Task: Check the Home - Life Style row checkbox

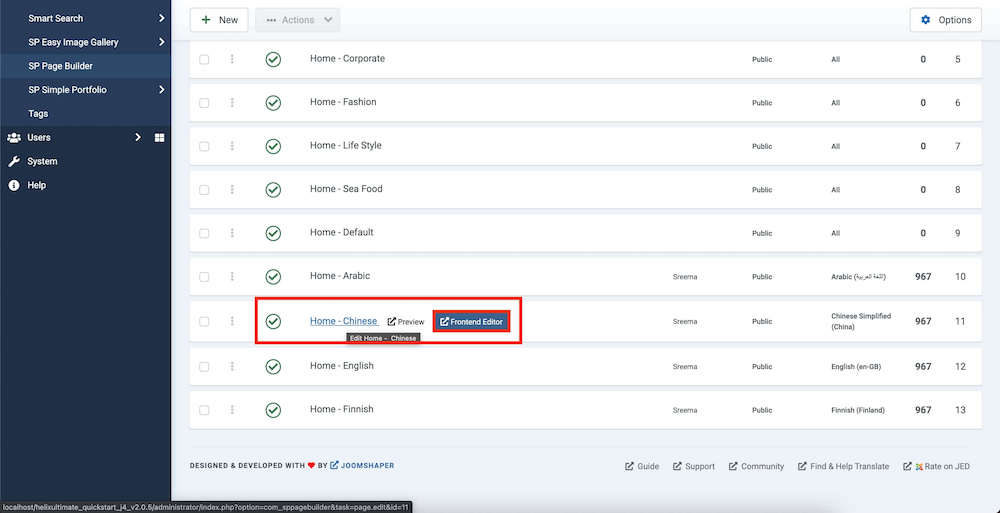Action: point(204,146)
